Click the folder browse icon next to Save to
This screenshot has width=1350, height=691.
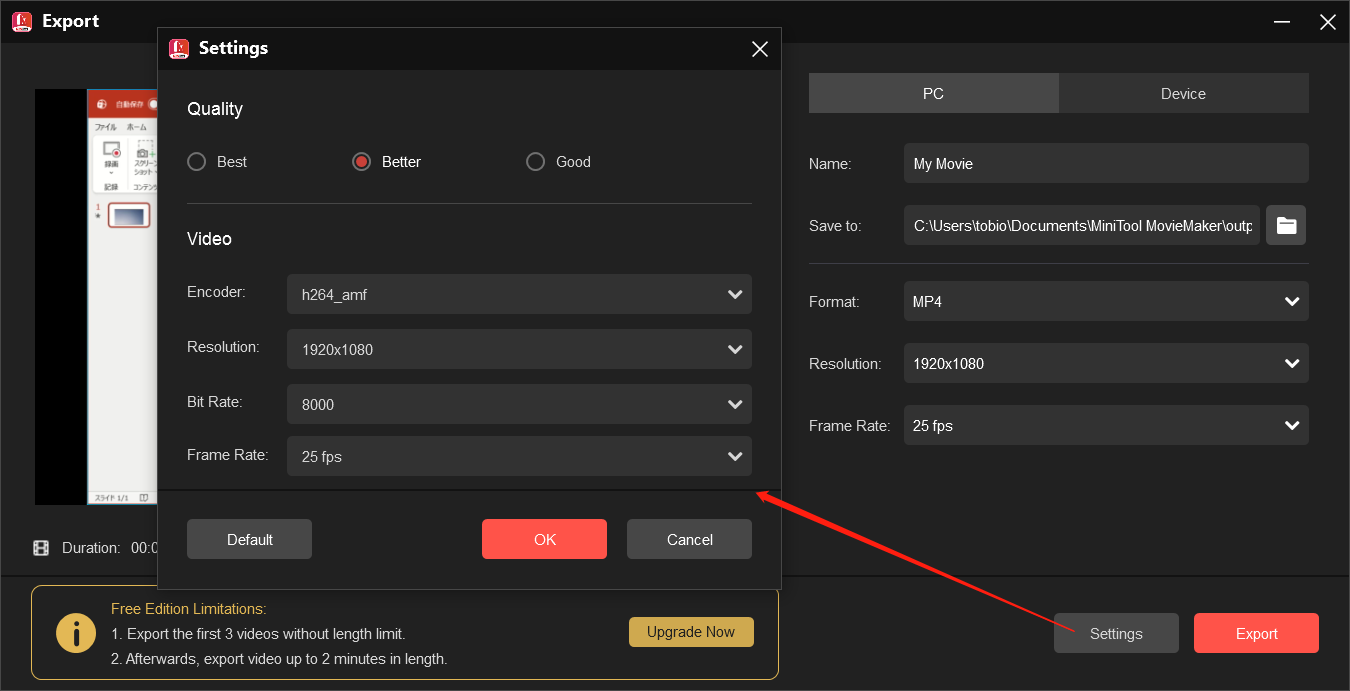pyautogui.click(x=1286, y=225)
